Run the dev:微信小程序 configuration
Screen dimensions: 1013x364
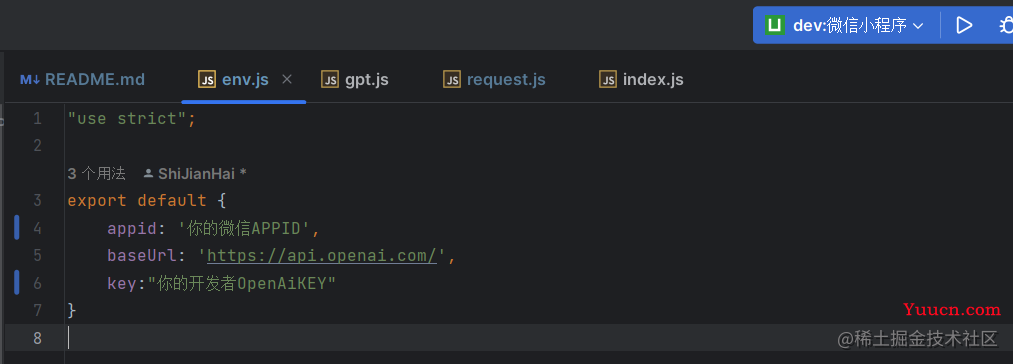pos(964,25)
